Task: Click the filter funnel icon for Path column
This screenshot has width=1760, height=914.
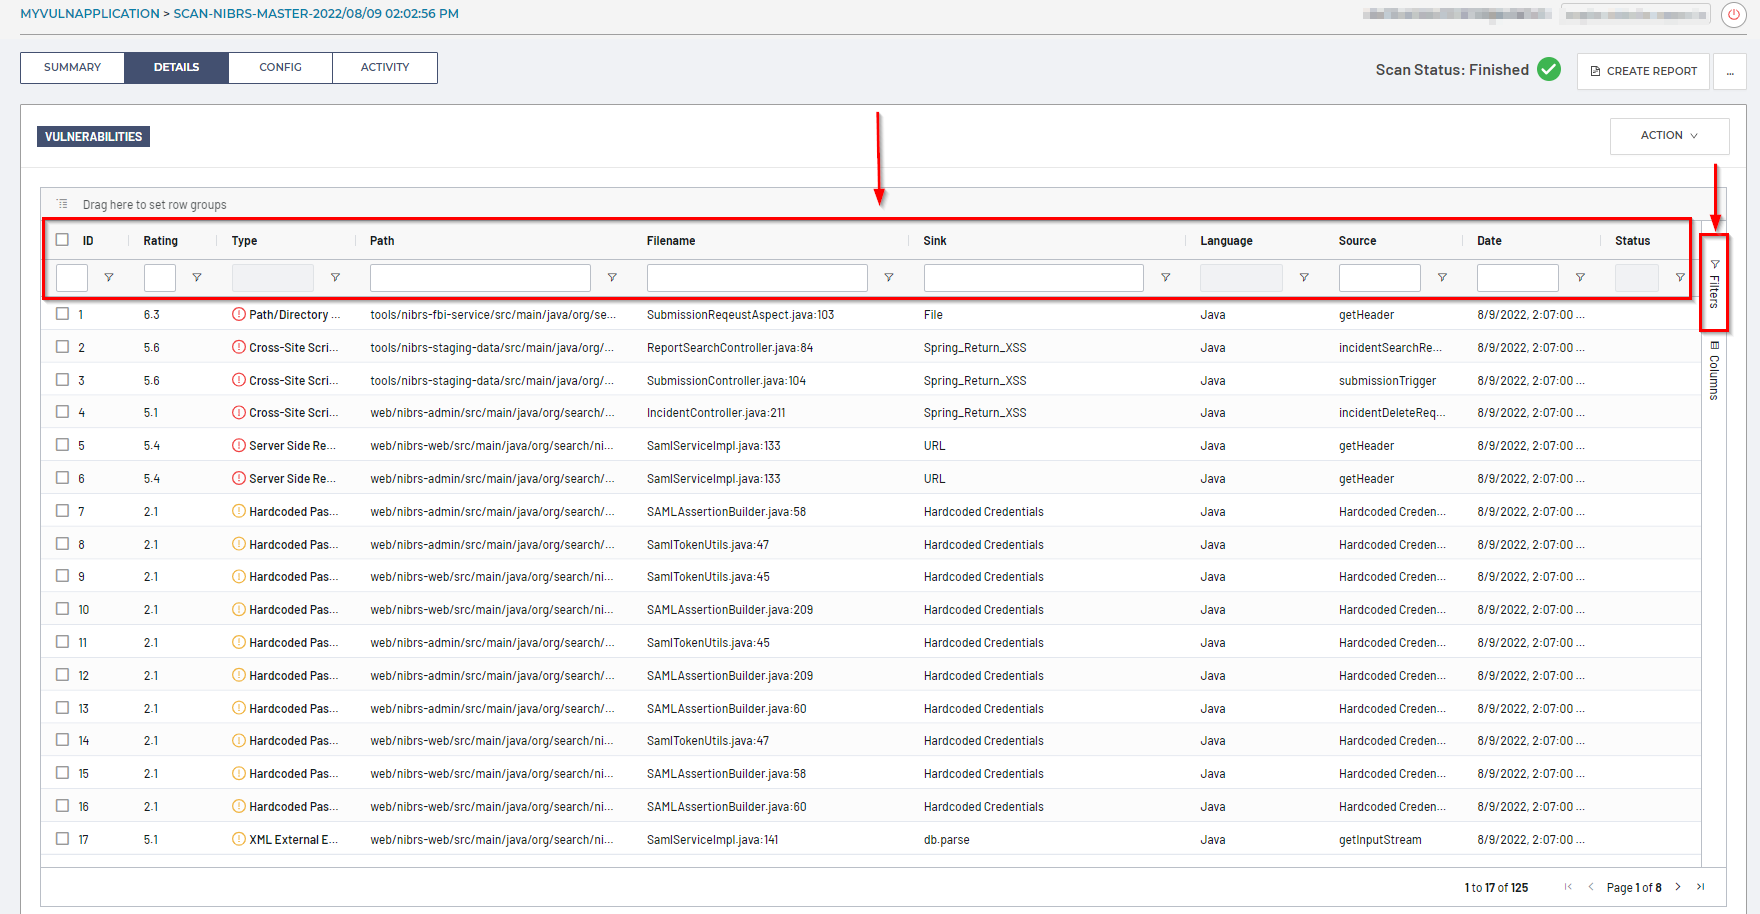Action: coord(612,278)
